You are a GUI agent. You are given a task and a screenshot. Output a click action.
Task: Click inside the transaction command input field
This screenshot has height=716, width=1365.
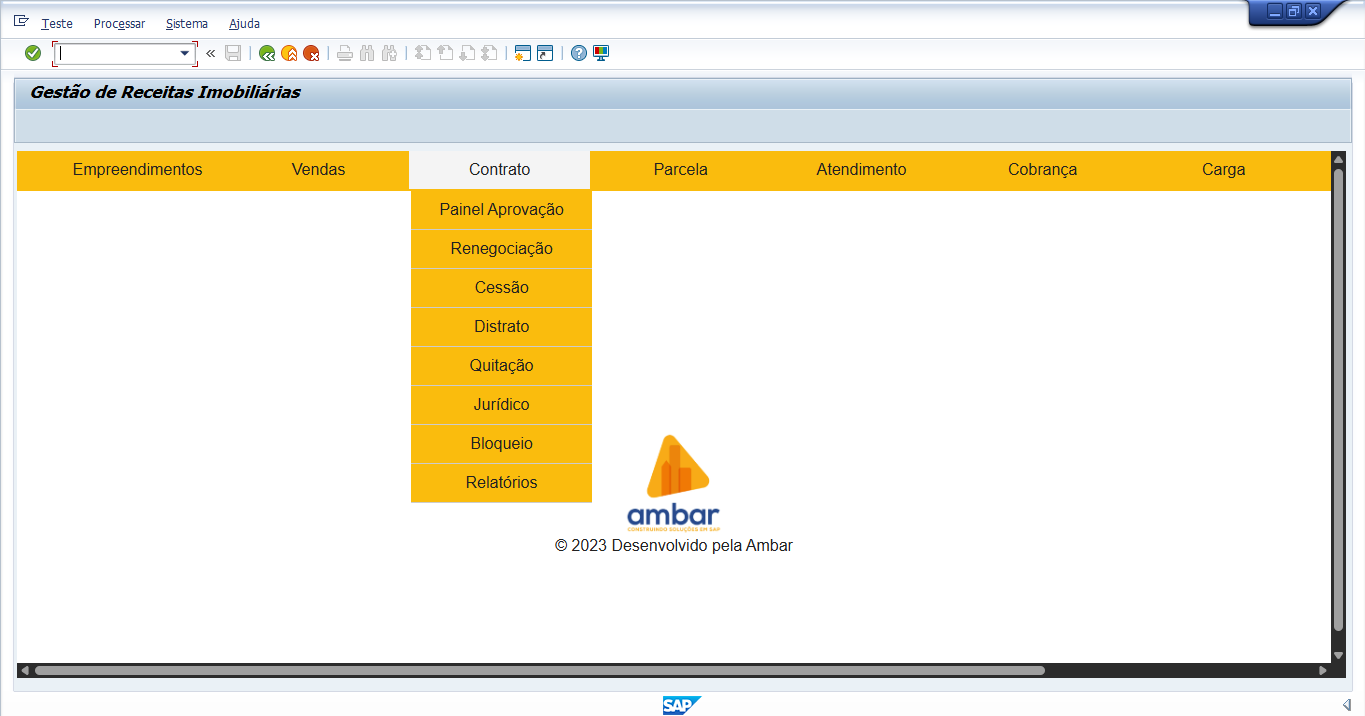click(x=118, y=53)
